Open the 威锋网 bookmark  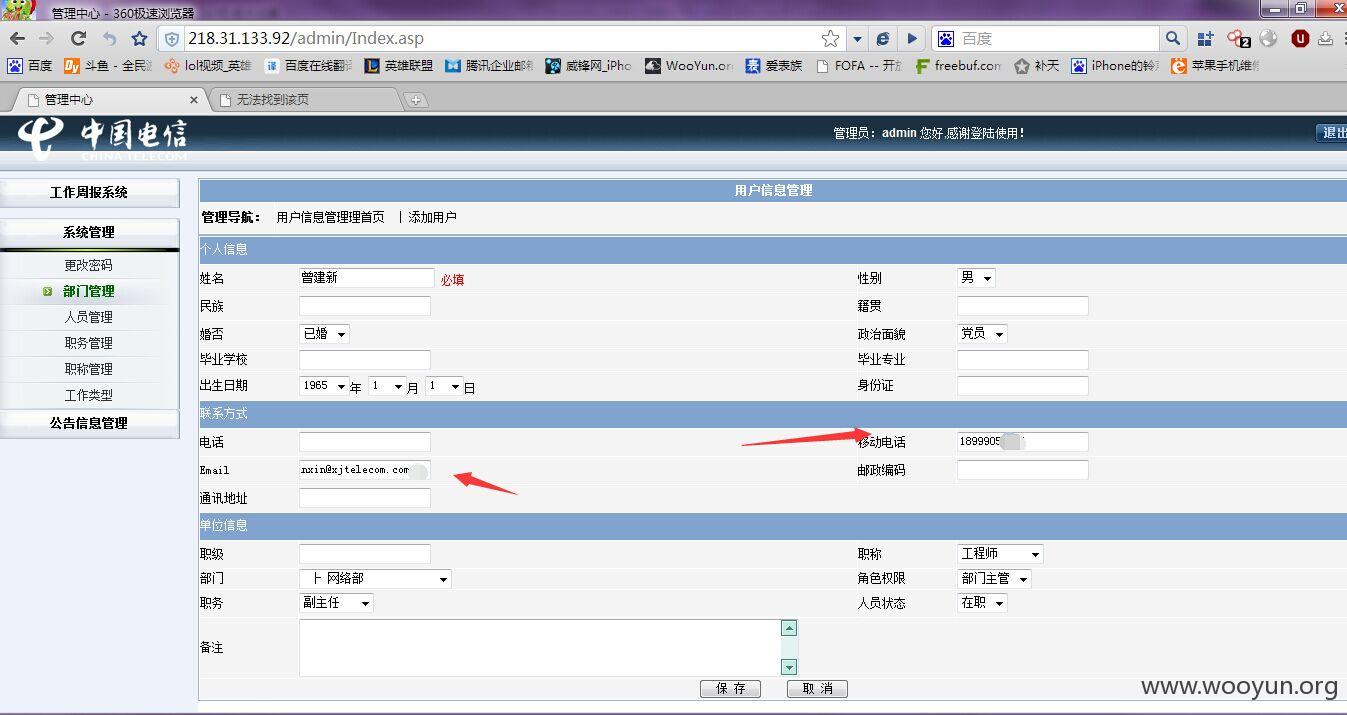(x=588, y=65)
